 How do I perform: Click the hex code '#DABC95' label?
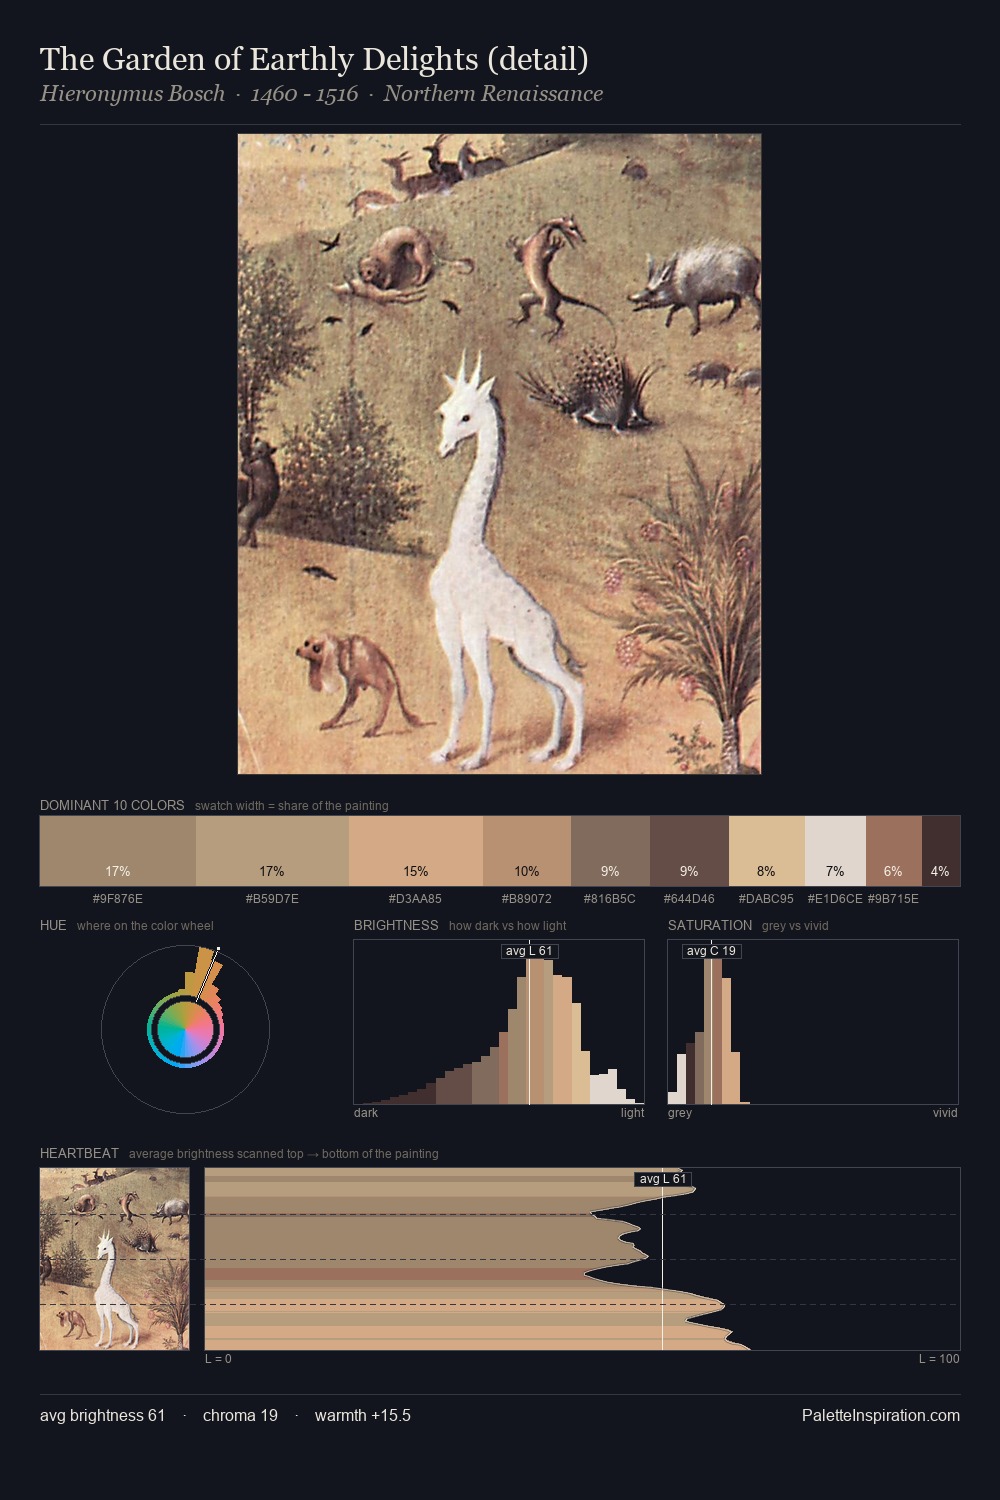[766, 899]
